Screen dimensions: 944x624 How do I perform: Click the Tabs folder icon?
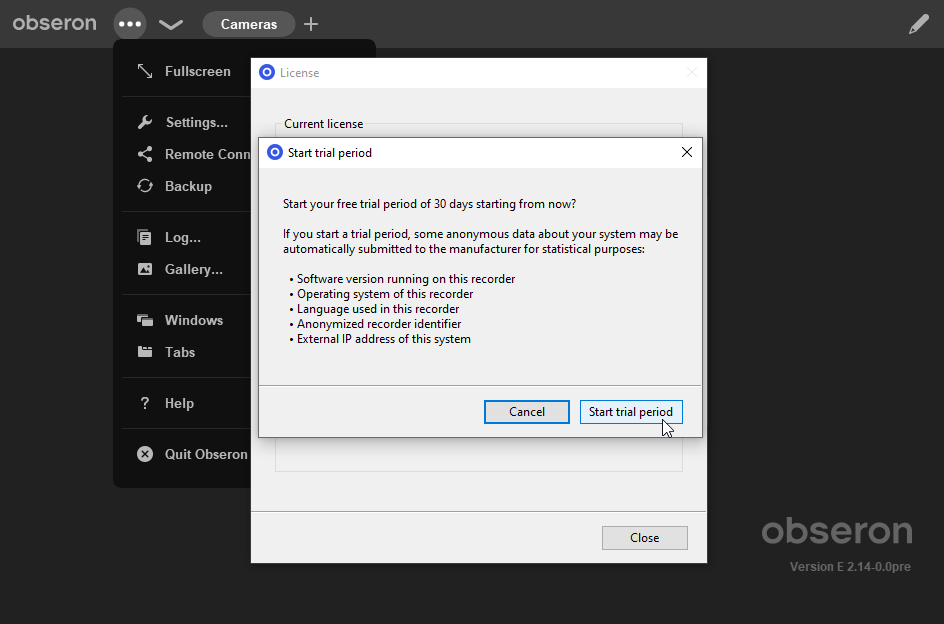tap(145, 352)
